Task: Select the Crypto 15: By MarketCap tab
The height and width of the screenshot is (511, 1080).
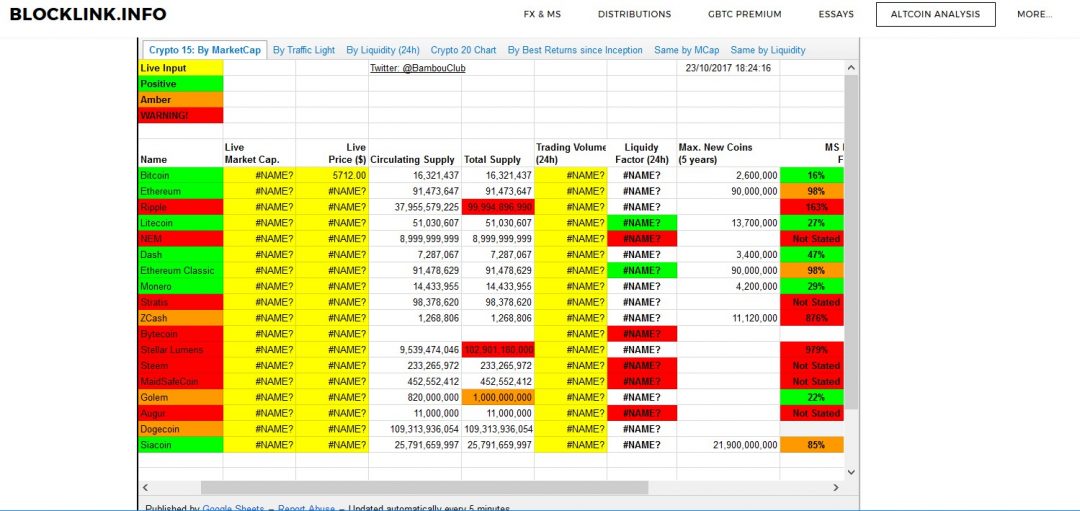Action: (205, 50)
